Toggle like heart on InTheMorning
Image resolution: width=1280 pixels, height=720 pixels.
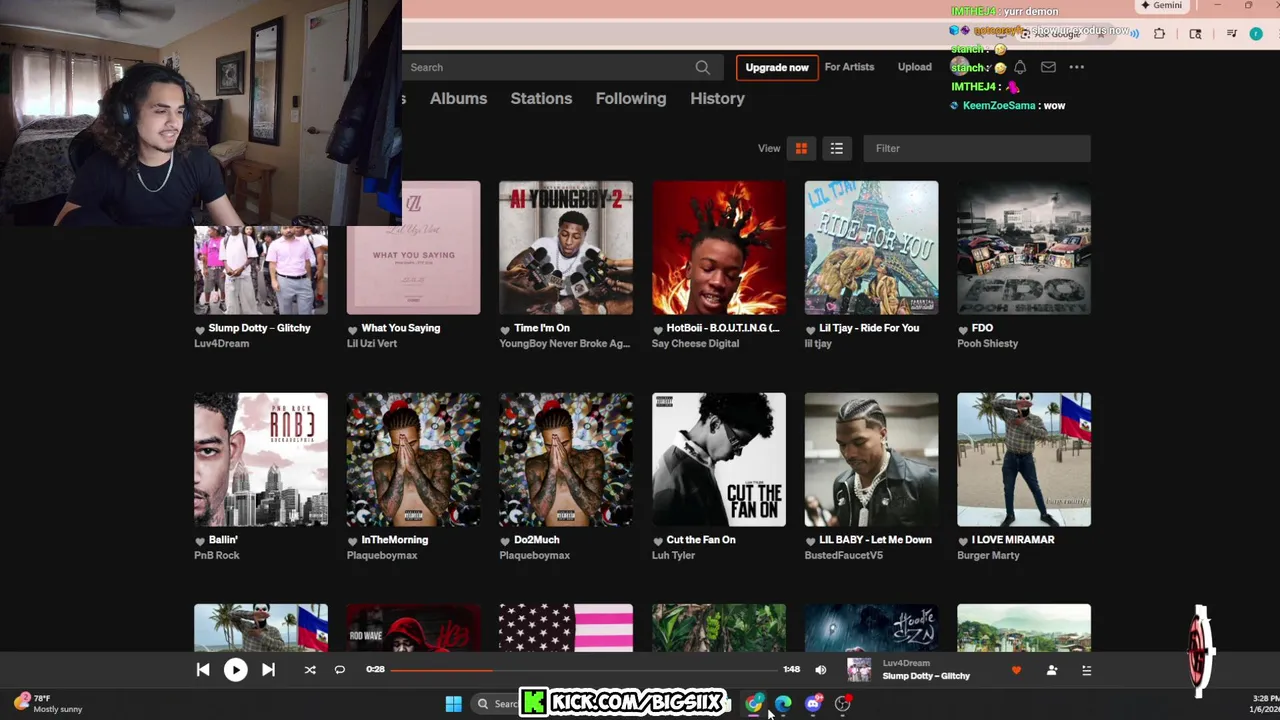pos(352,541)
